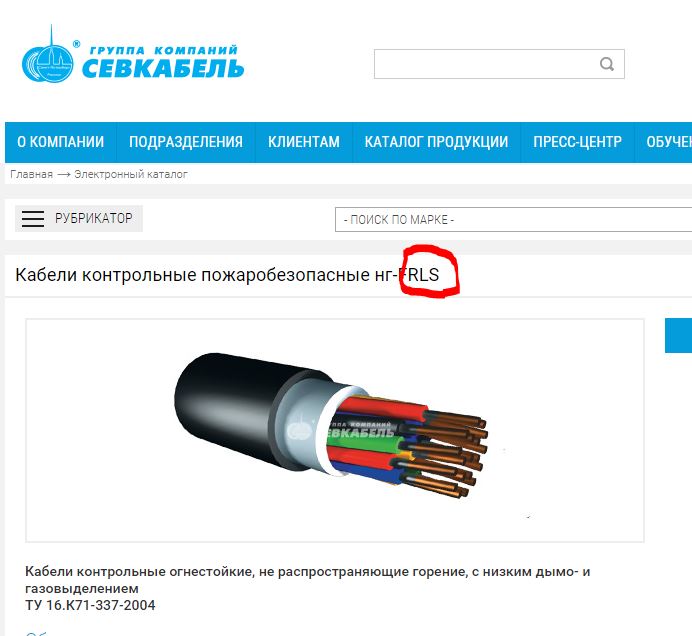Open the О компании menu item
The height and width of the screenshot is (636, 692).
pos(60,142)
